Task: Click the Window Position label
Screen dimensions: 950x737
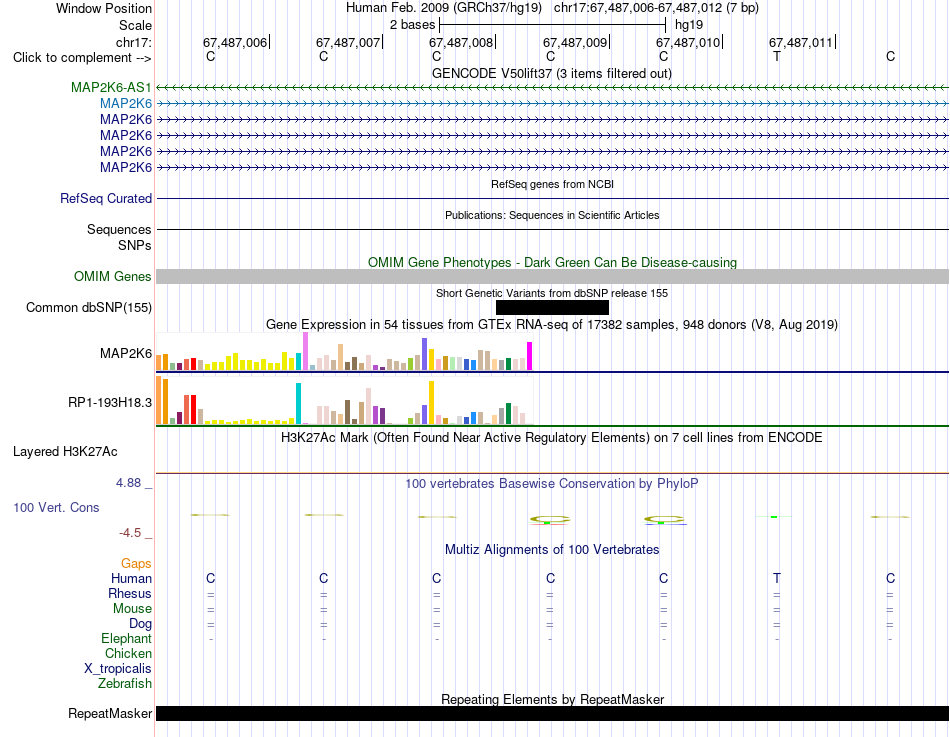Action: click(104, 8)
